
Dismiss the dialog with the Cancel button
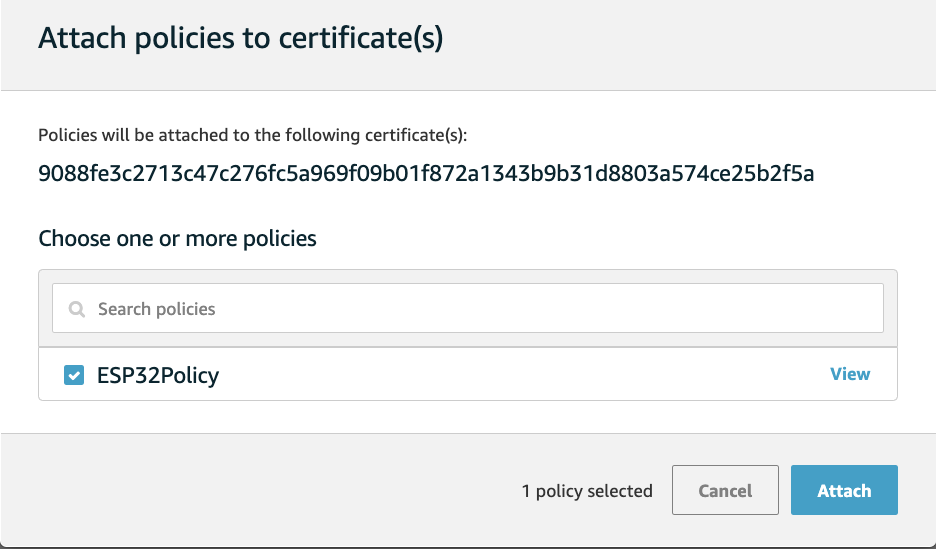click(x=725, y=490)
